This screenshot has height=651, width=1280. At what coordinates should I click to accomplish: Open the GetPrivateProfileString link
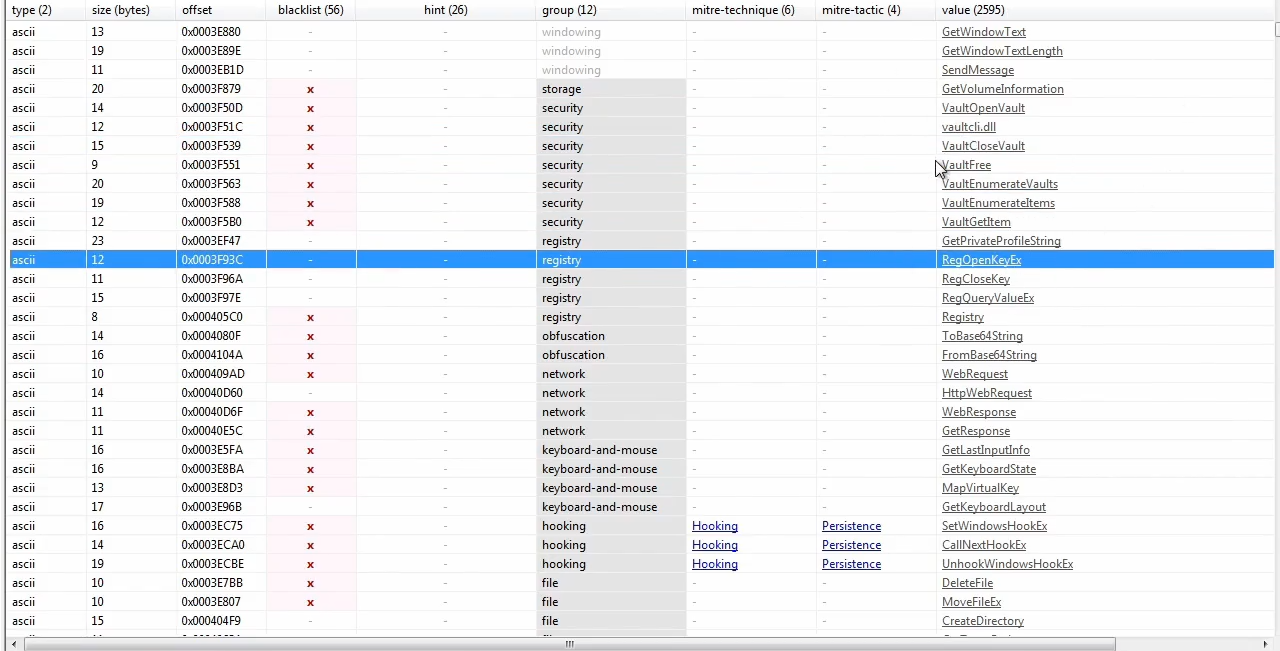click(1001, 241)
